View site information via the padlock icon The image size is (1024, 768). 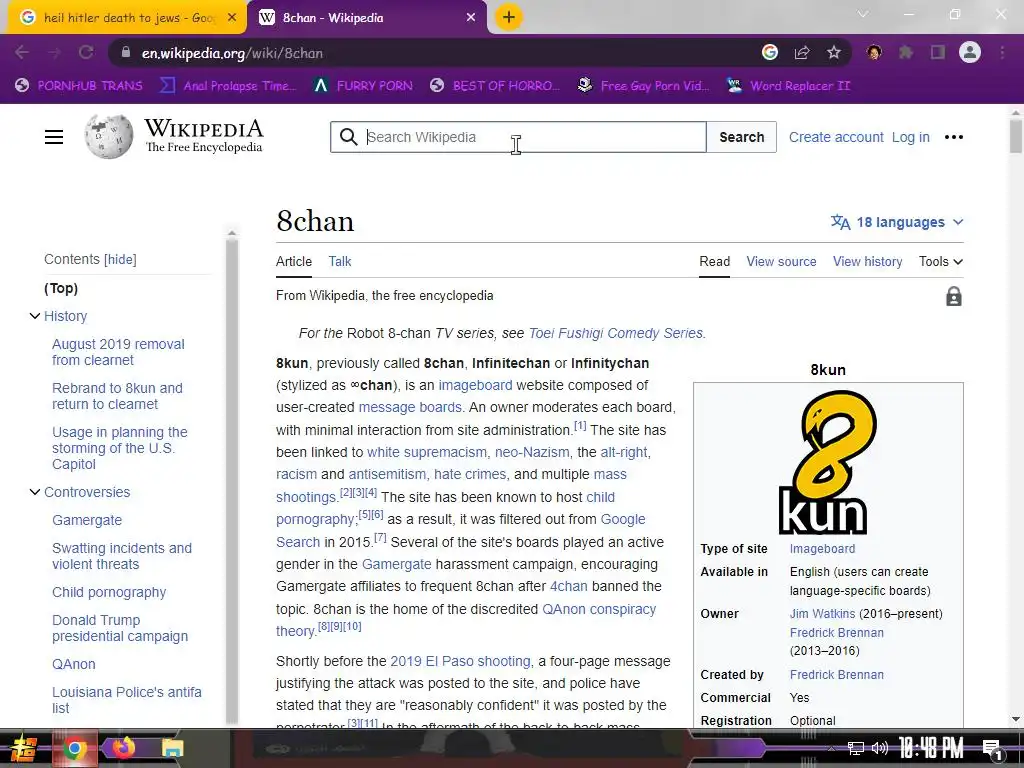125,53
